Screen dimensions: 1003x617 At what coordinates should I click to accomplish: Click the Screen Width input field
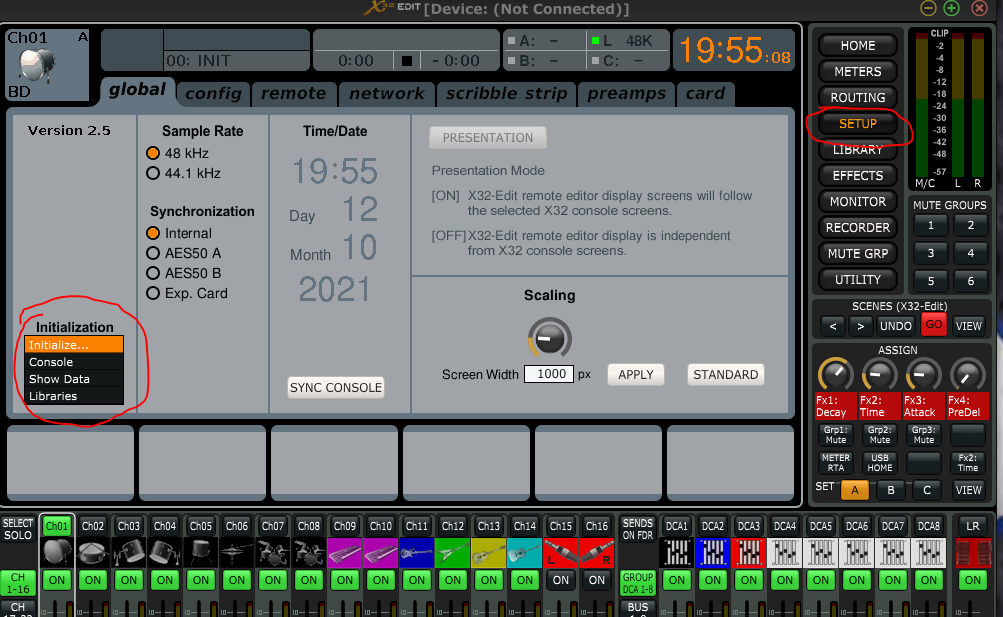pos(549,374)
